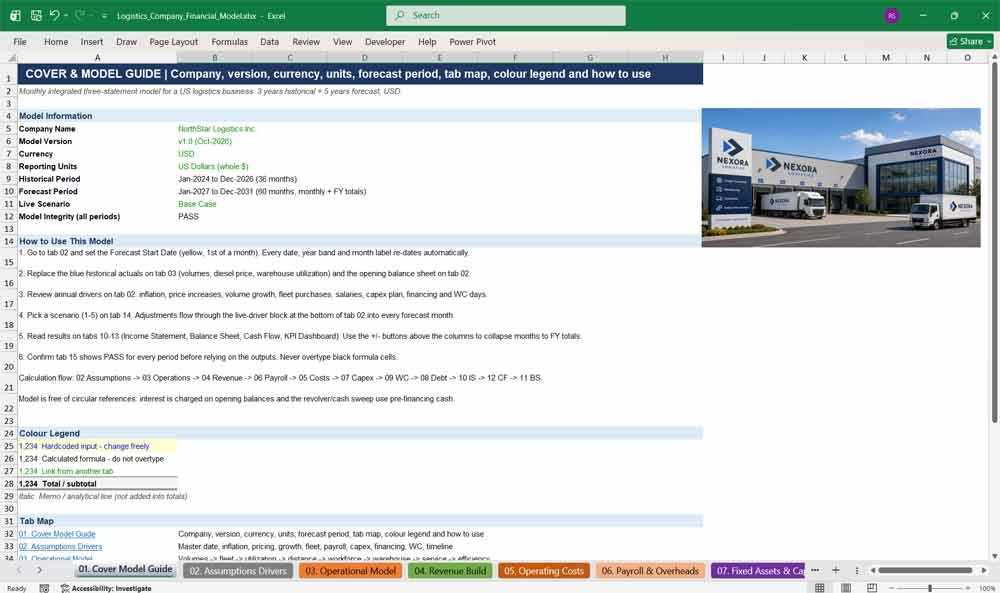Select column A header
This screenshot has width=1000, height=593.
click(97, 57)
